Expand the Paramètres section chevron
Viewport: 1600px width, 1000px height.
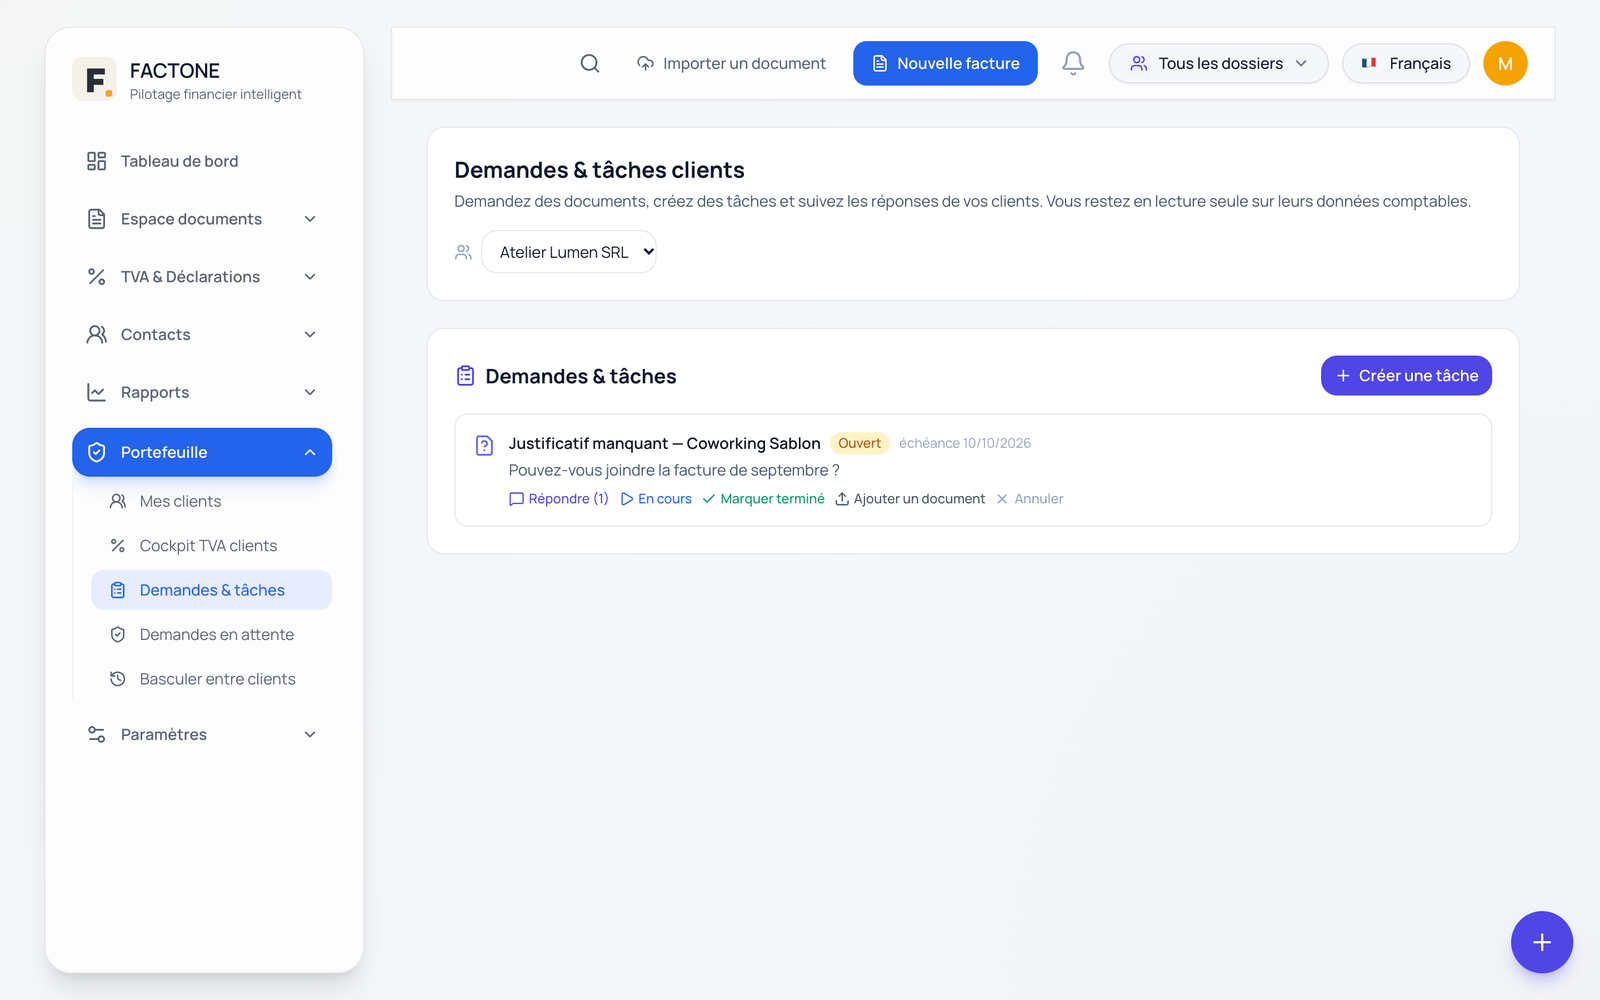pyautogui.click(x=310, y=734)
